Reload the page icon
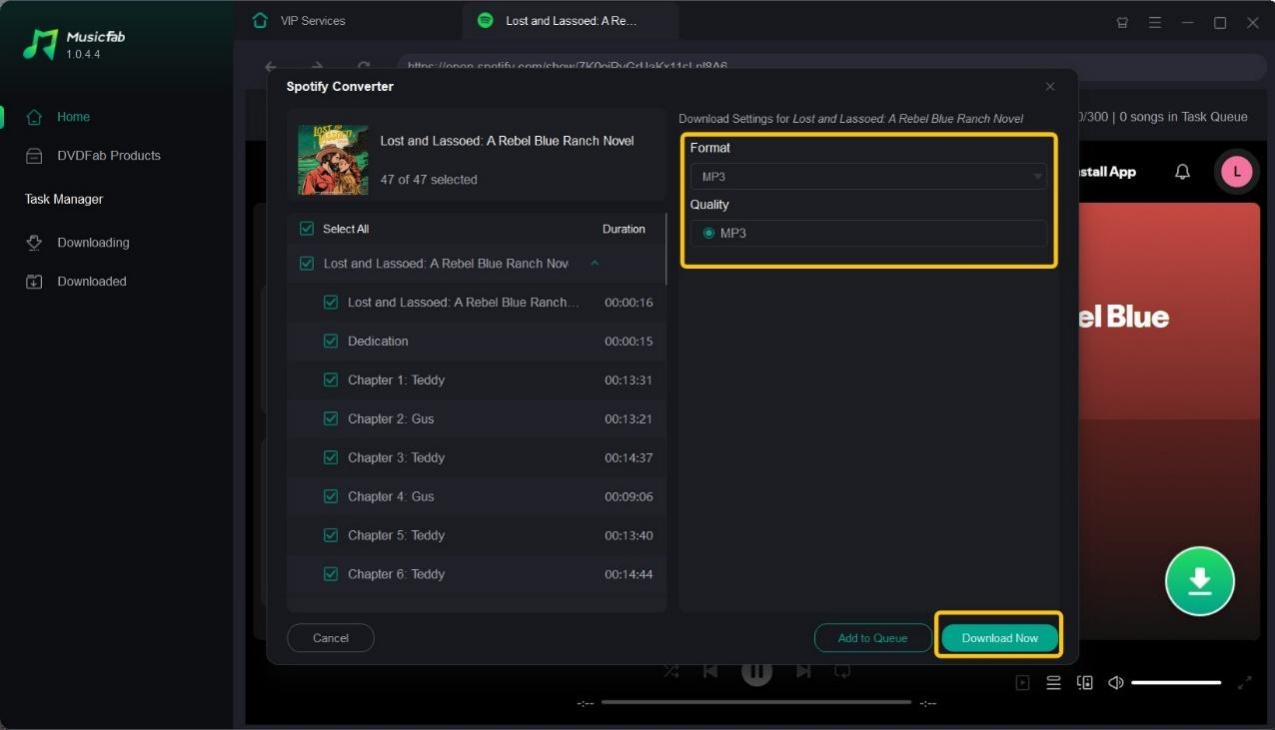Viewport: 1275px width, 730px height. coord(364,67)
